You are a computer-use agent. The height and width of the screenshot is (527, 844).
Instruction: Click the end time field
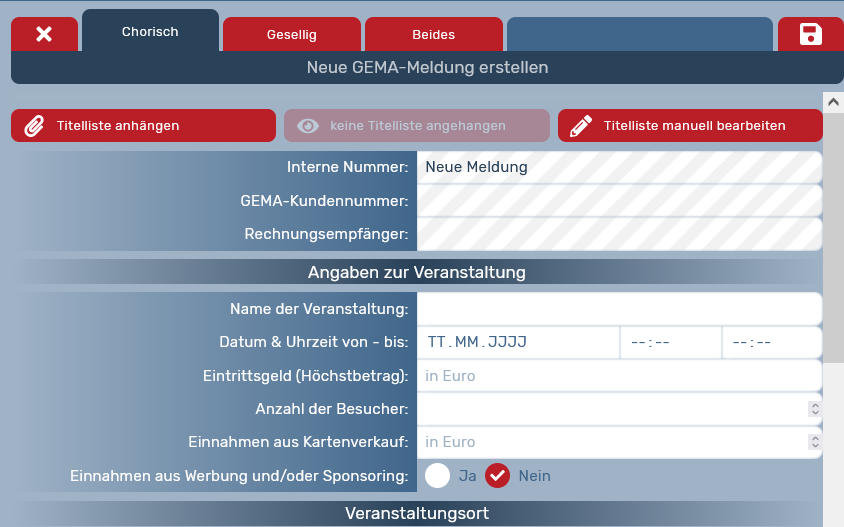[x=771, y=342]
